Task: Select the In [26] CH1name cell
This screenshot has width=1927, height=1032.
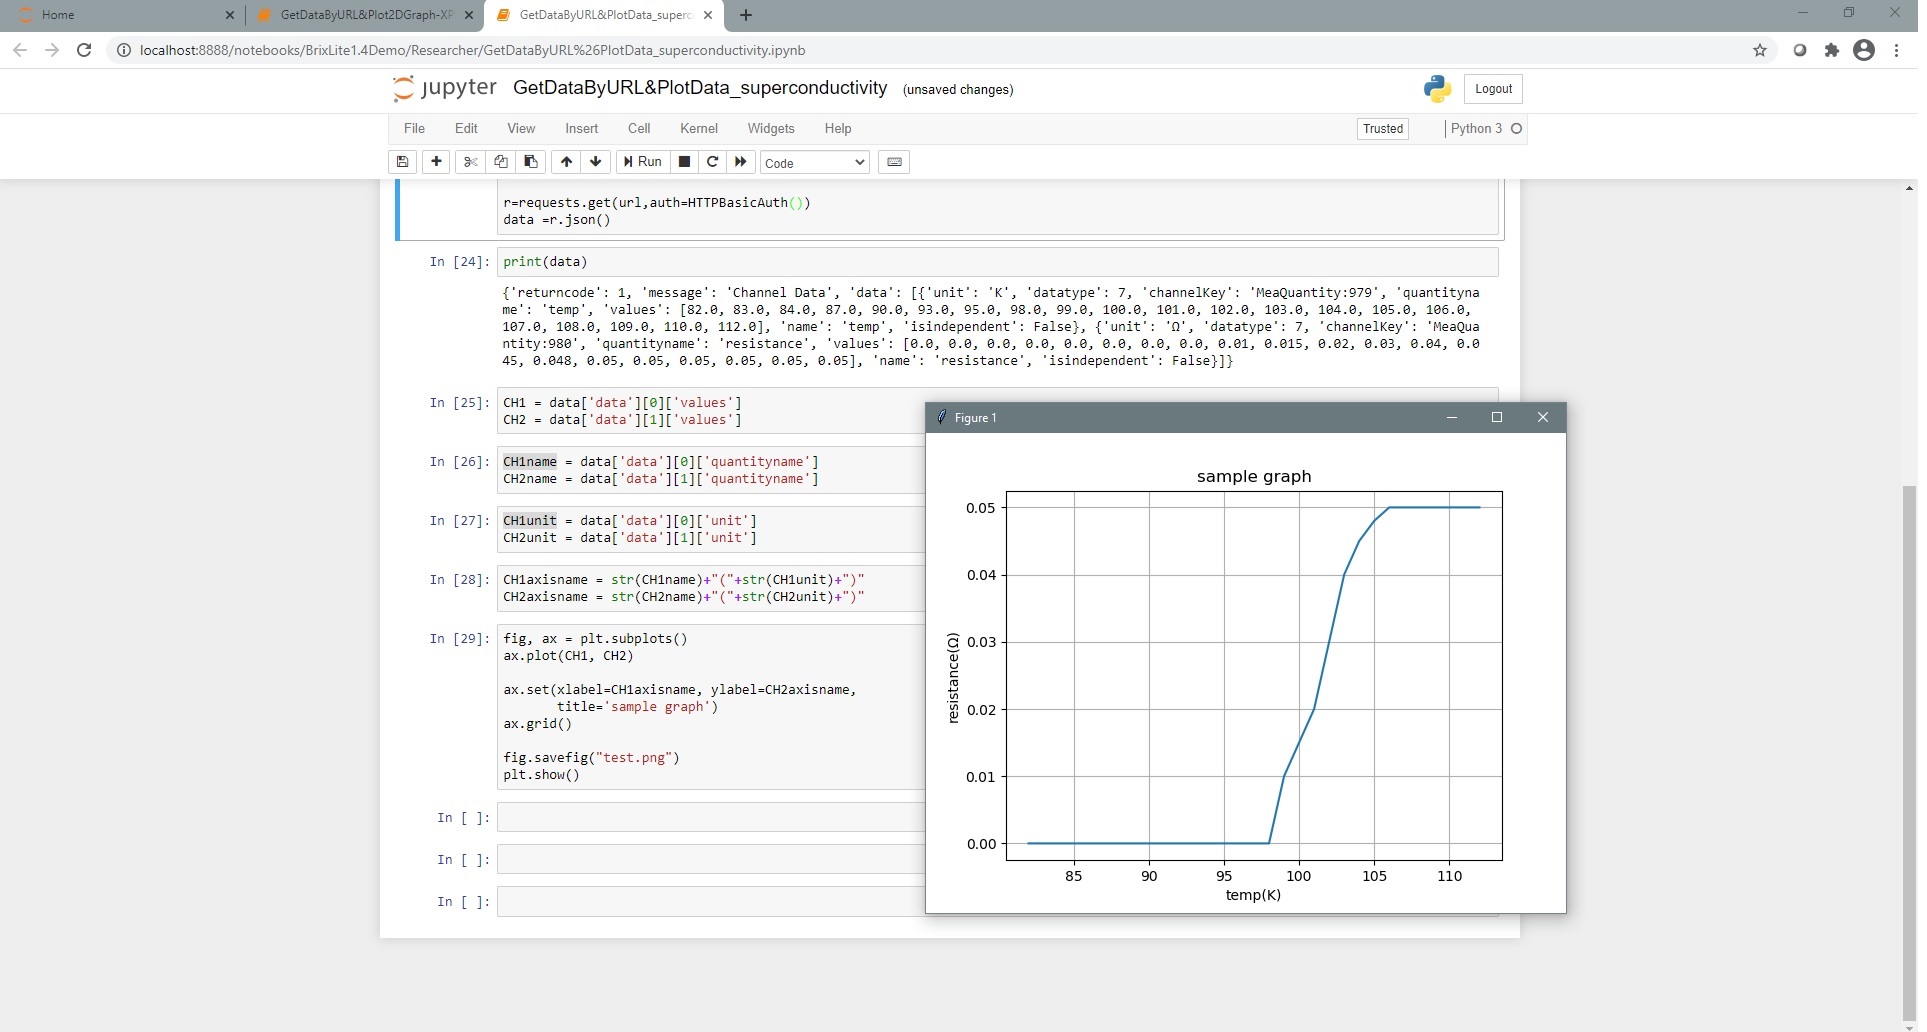Action: coord(710,470)
